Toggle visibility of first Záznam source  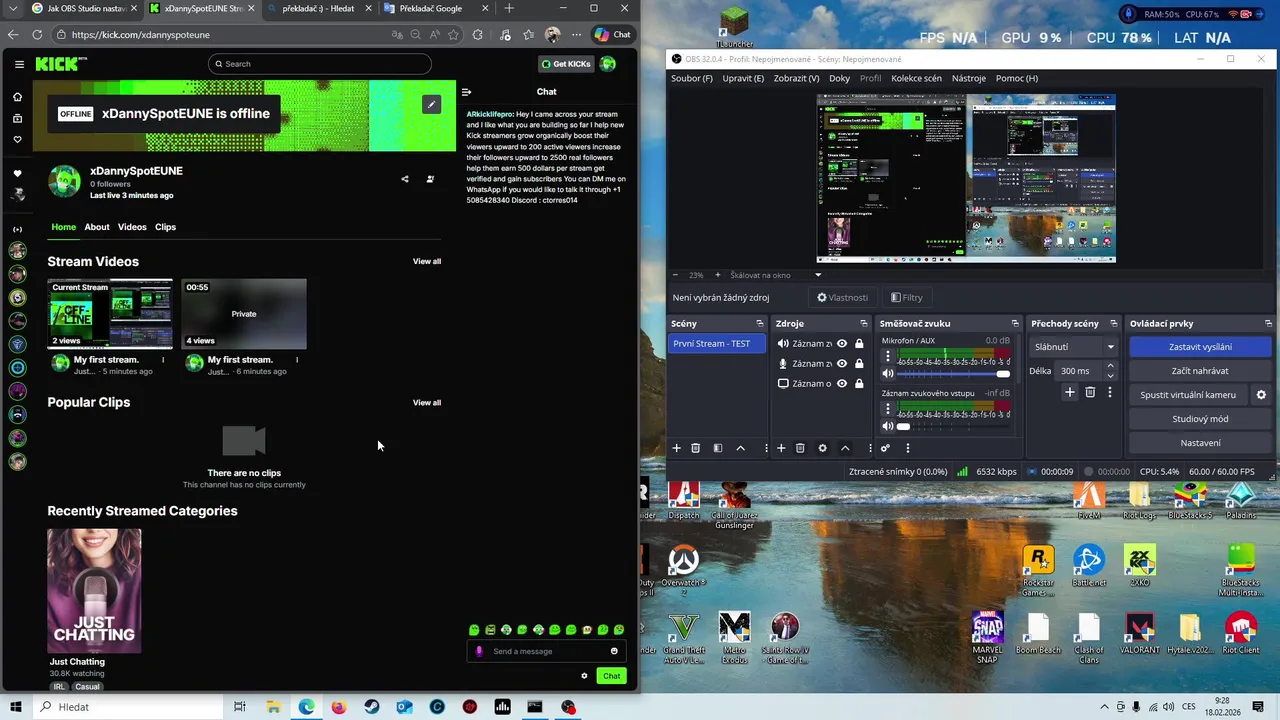click(842, 344)
